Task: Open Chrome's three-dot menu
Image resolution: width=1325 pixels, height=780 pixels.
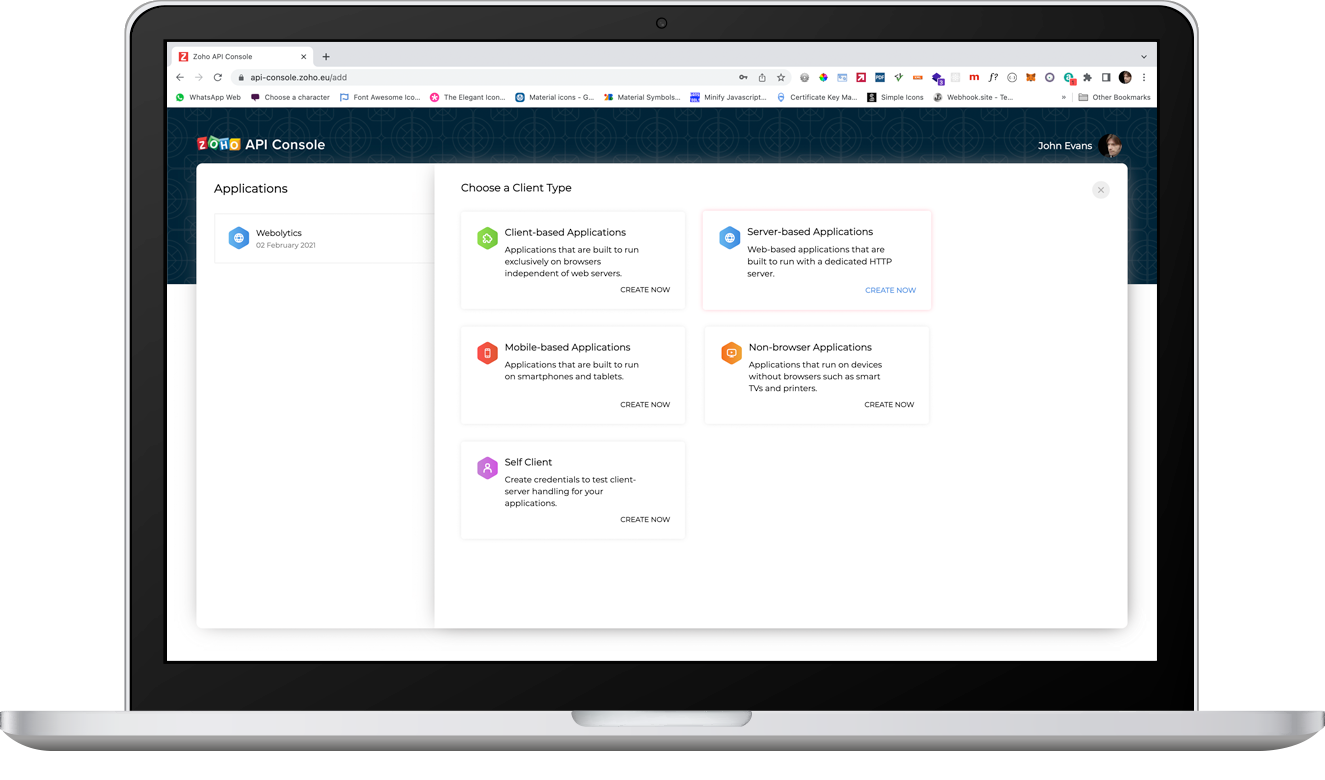Action: pyautogui.click(x=1144, y=77)
